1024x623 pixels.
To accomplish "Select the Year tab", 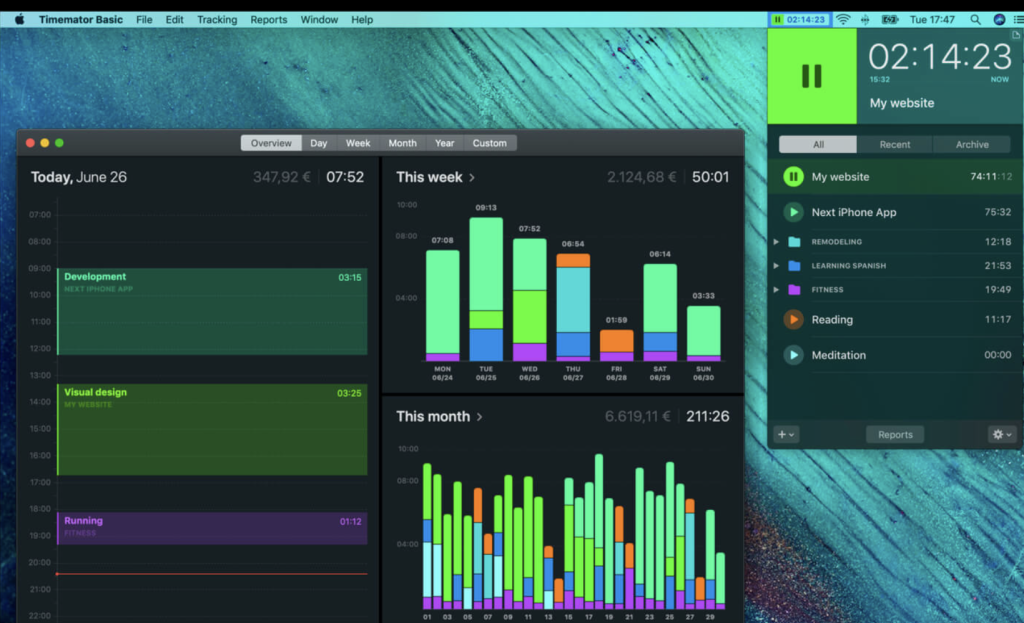I will pyautogui.click(x=445, y=143).
